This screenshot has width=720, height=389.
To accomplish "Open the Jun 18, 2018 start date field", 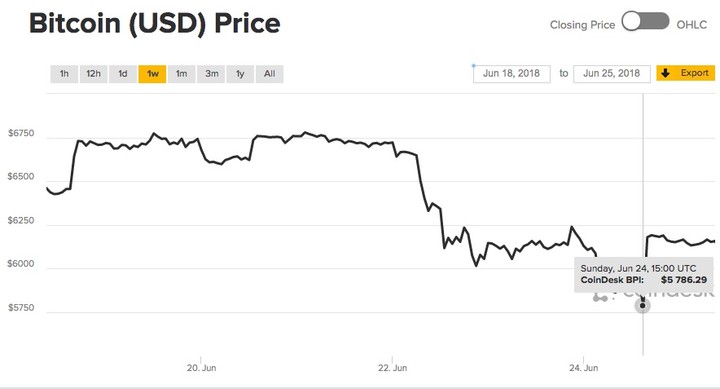I will click(512, 73).
